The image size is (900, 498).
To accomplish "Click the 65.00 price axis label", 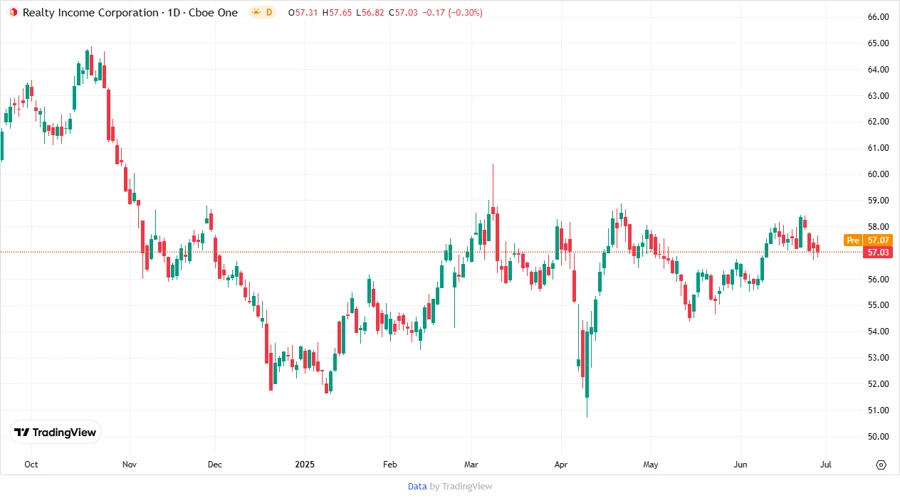I will point(878,44).
